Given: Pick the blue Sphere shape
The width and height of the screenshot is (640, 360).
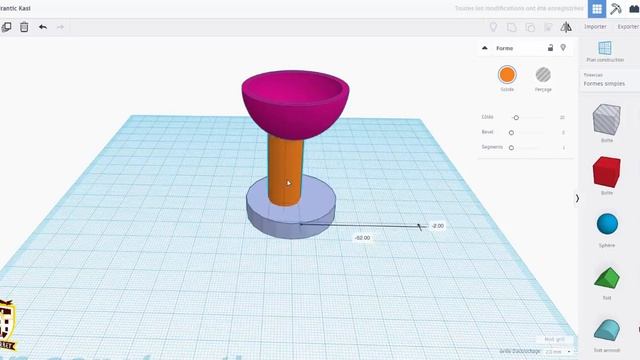Looking at the screenshot, I should [x=607, y=224].
